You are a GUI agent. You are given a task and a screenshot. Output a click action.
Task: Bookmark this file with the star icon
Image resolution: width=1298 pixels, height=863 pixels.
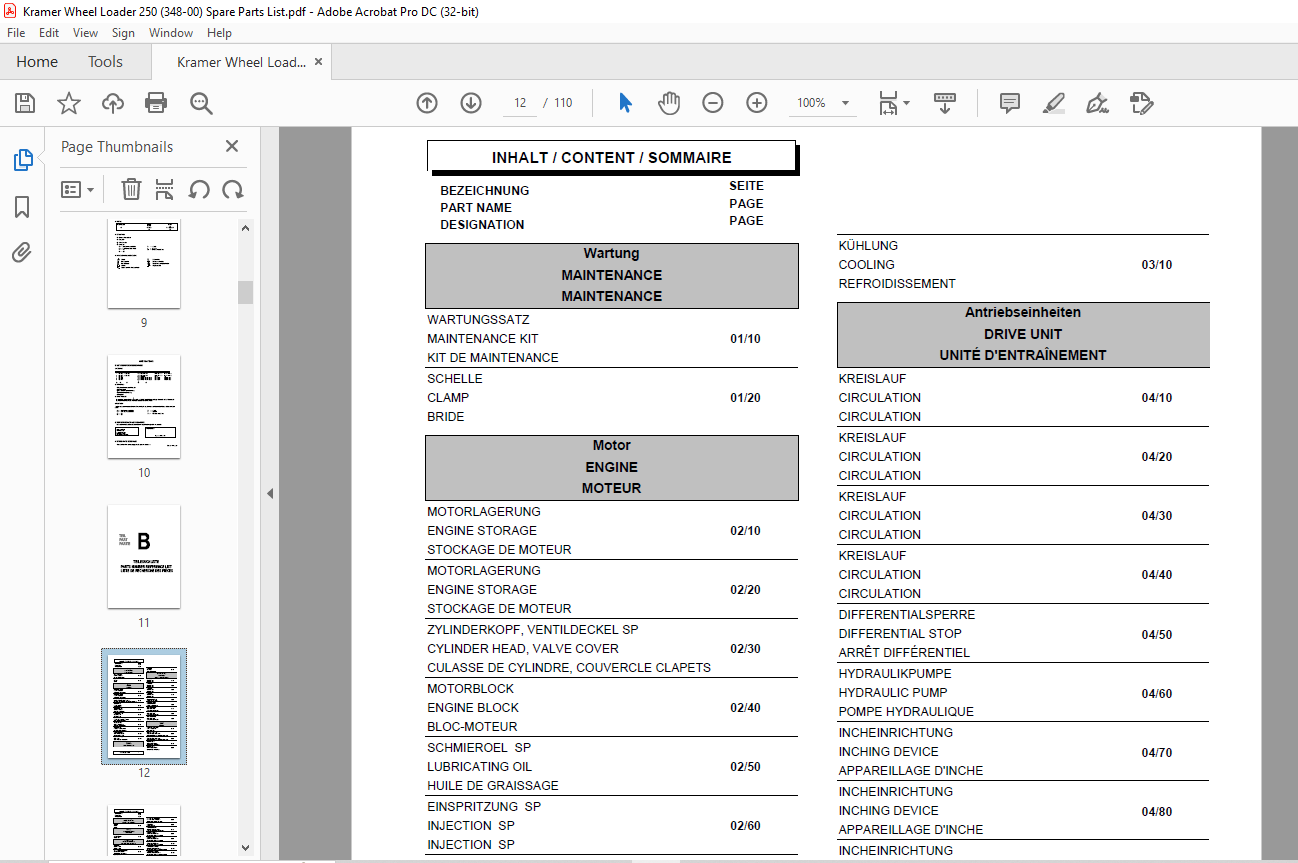click(69, 103)
